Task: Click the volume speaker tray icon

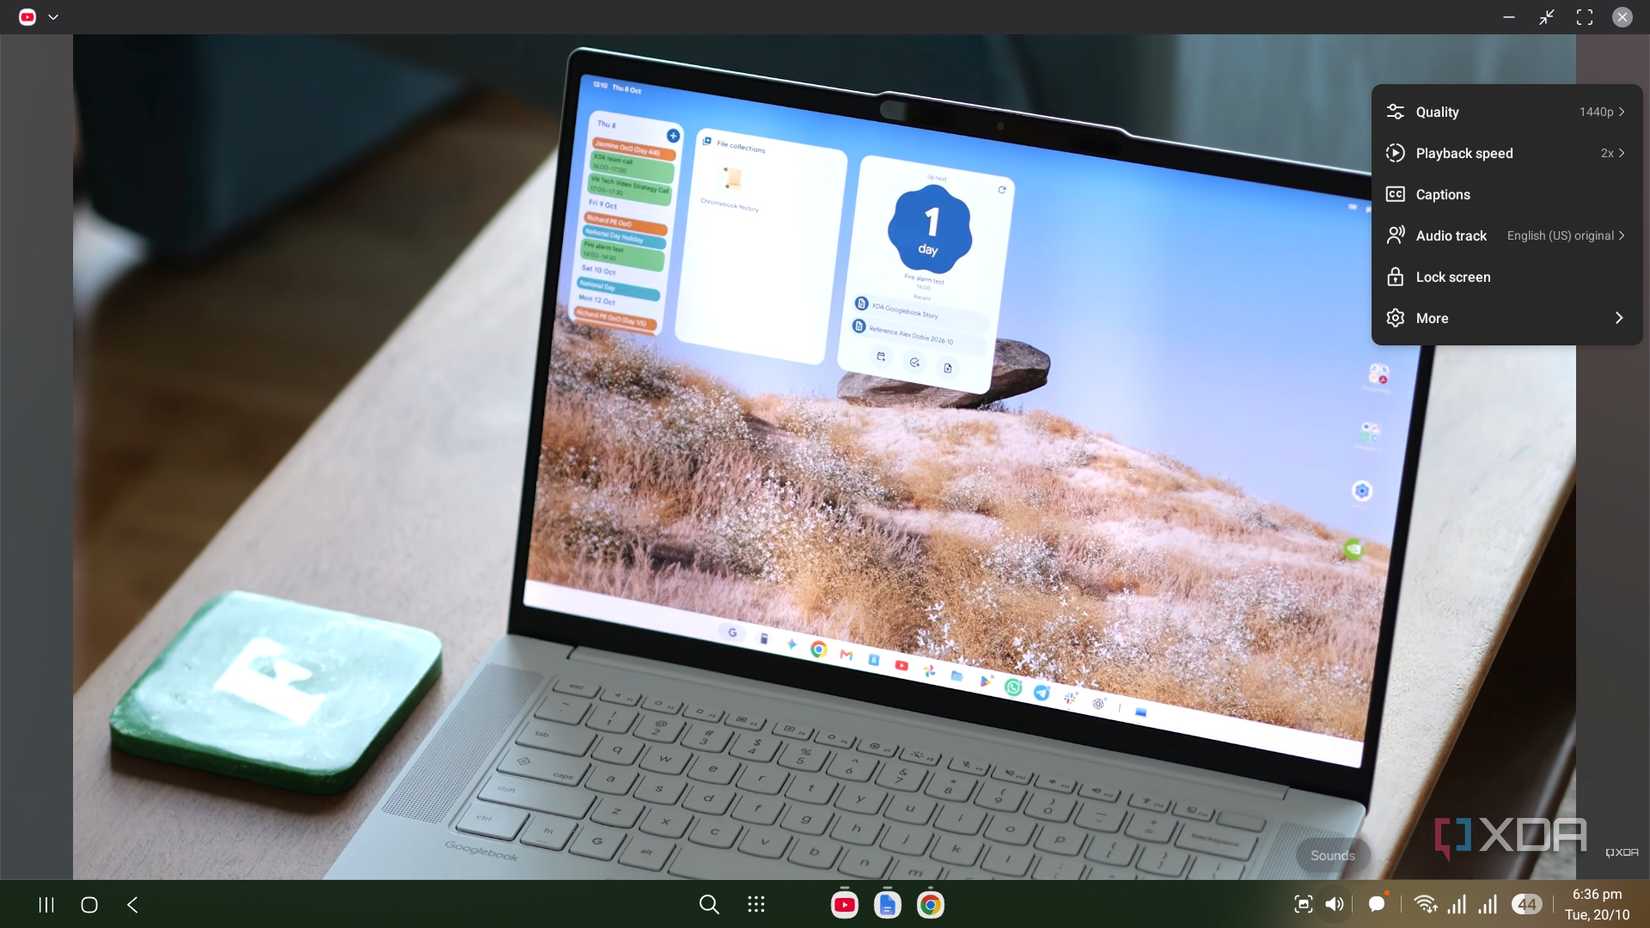Action: [x=1335, y=905]
